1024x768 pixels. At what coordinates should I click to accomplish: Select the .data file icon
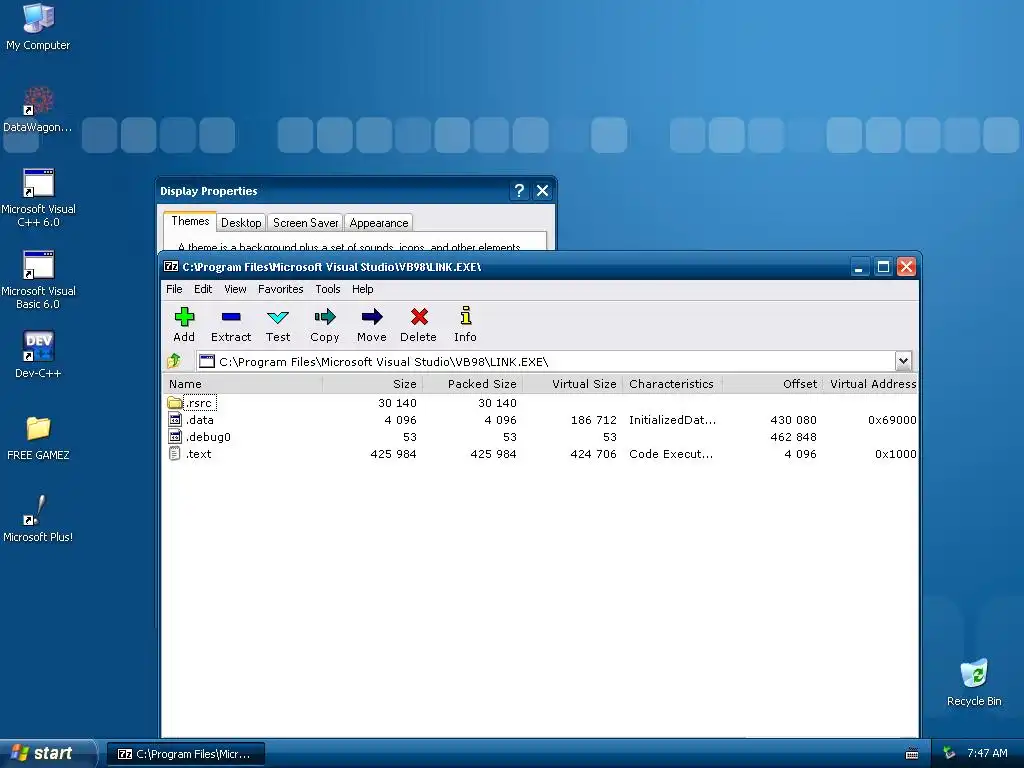(x=174, y=420)
